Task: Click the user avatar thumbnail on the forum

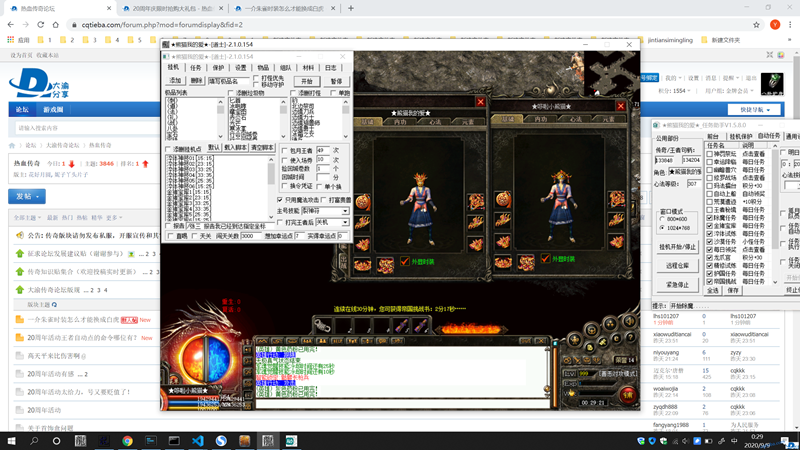Action: [x=771, y=84]
